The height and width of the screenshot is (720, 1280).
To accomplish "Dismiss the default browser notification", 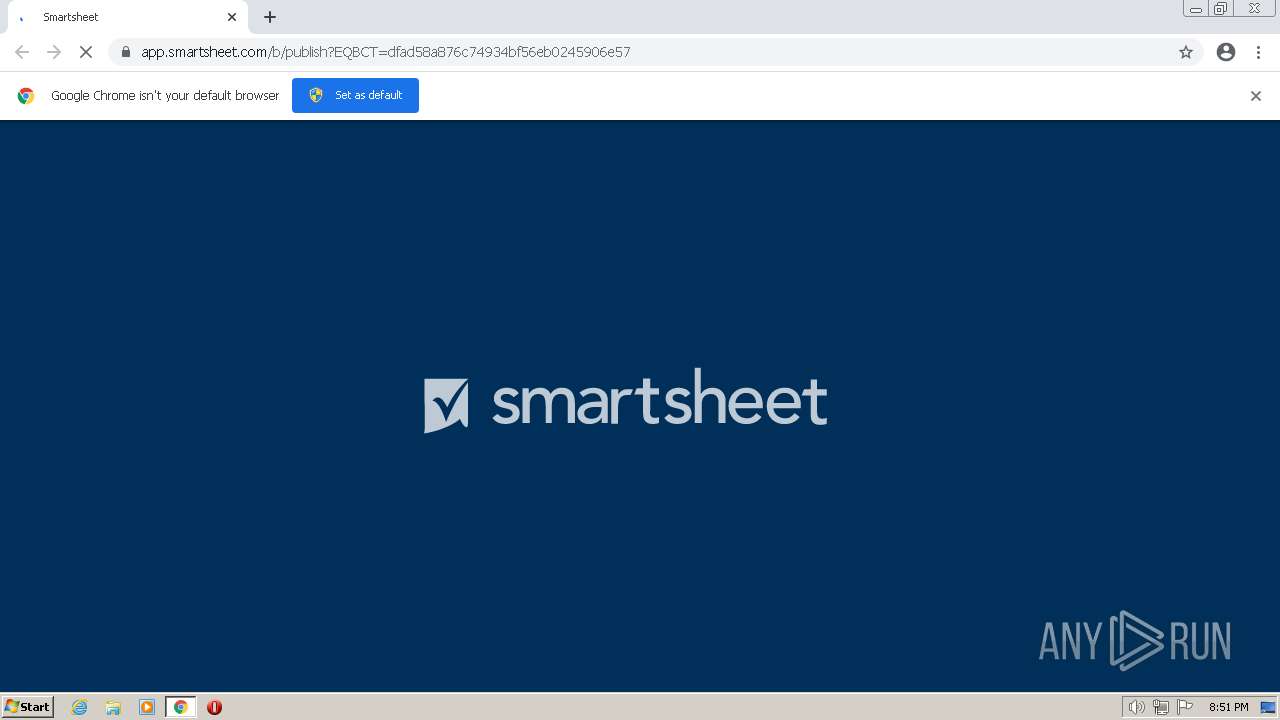I will click(1256, 96).
